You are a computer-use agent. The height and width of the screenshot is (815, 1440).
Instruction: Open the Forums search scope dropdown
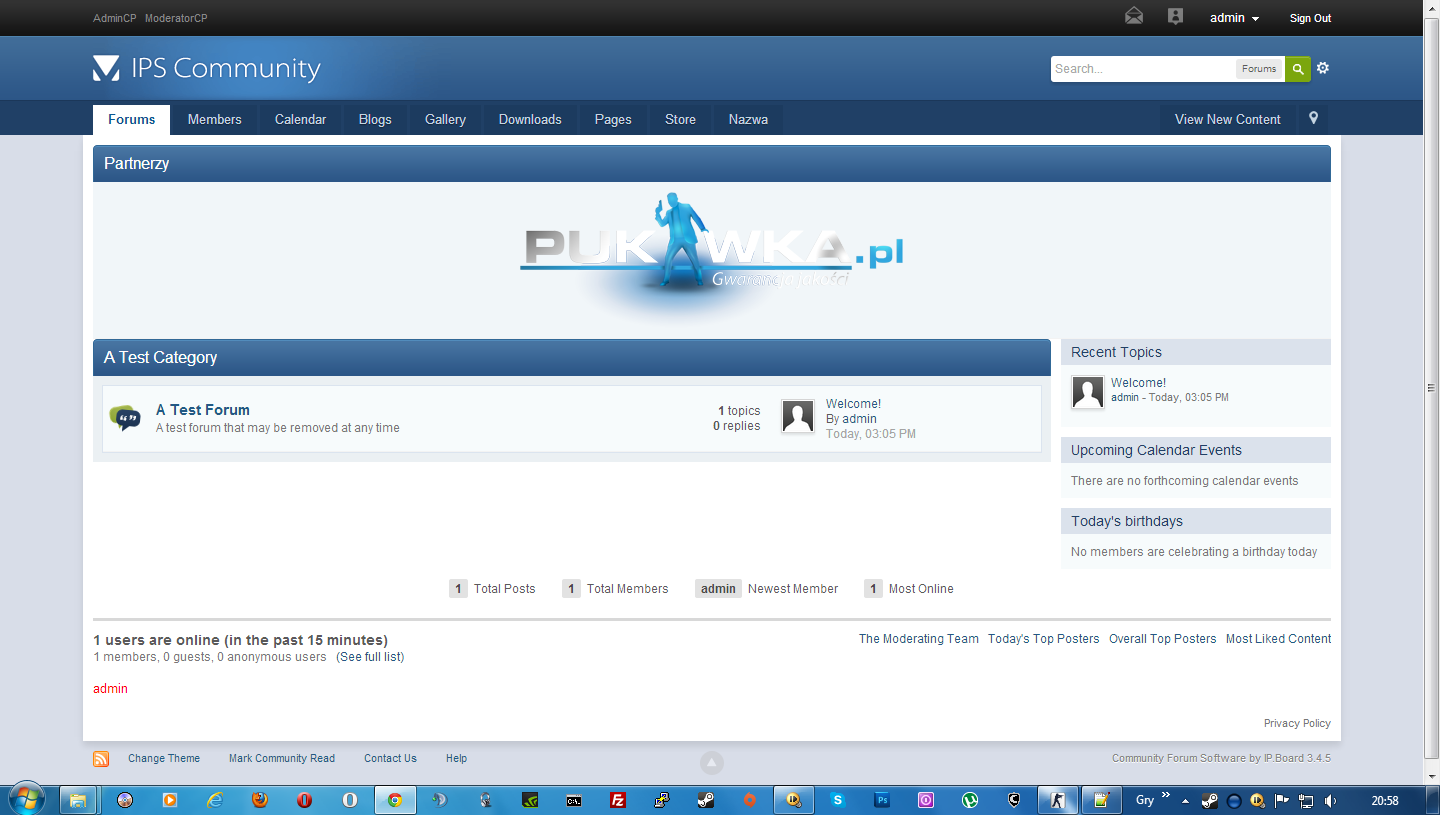[1259, 69]
